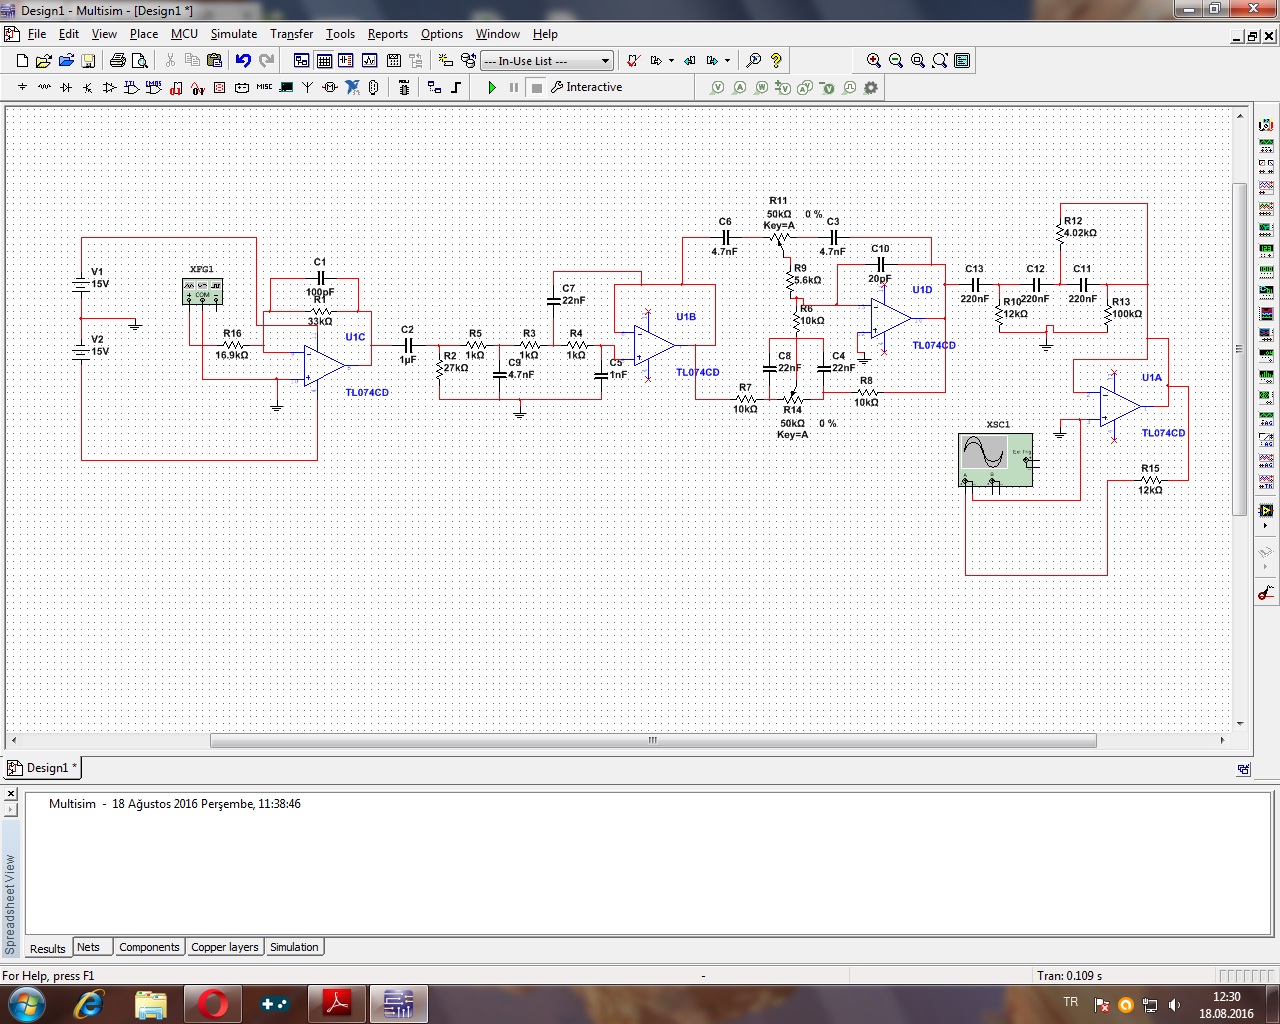Open Adobe Reader from the taskbar

pyautogui.click(x=336, y=1003)
